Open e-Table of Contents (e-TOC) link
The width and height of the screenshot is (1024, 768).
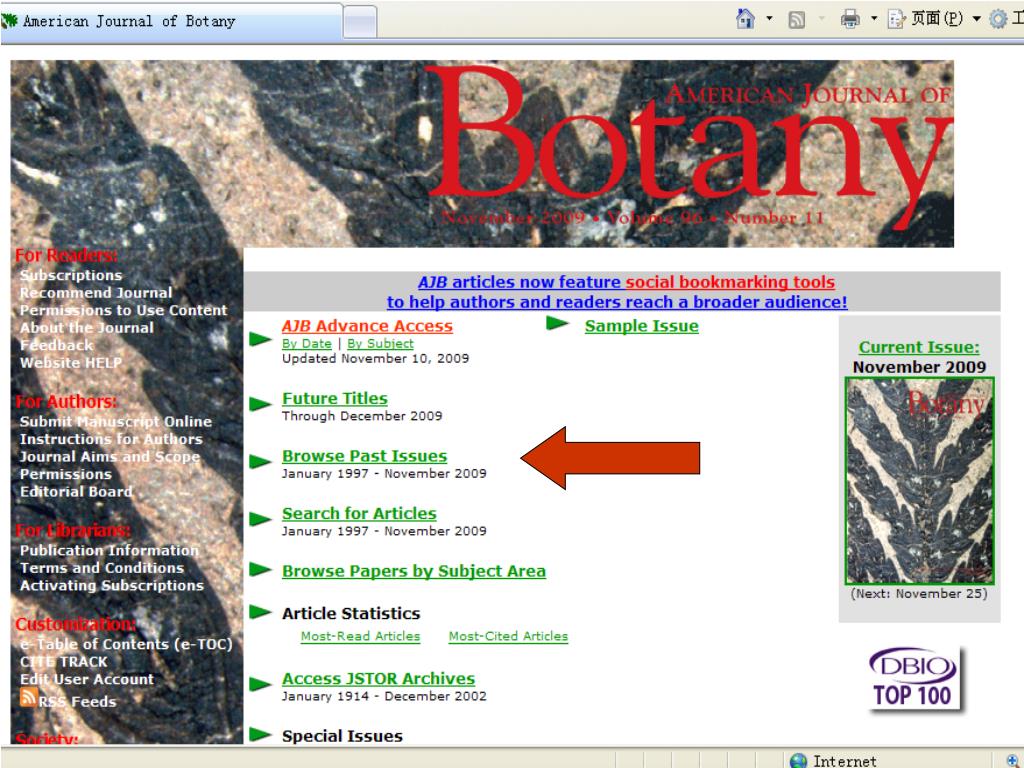click(x=126, y=645)
